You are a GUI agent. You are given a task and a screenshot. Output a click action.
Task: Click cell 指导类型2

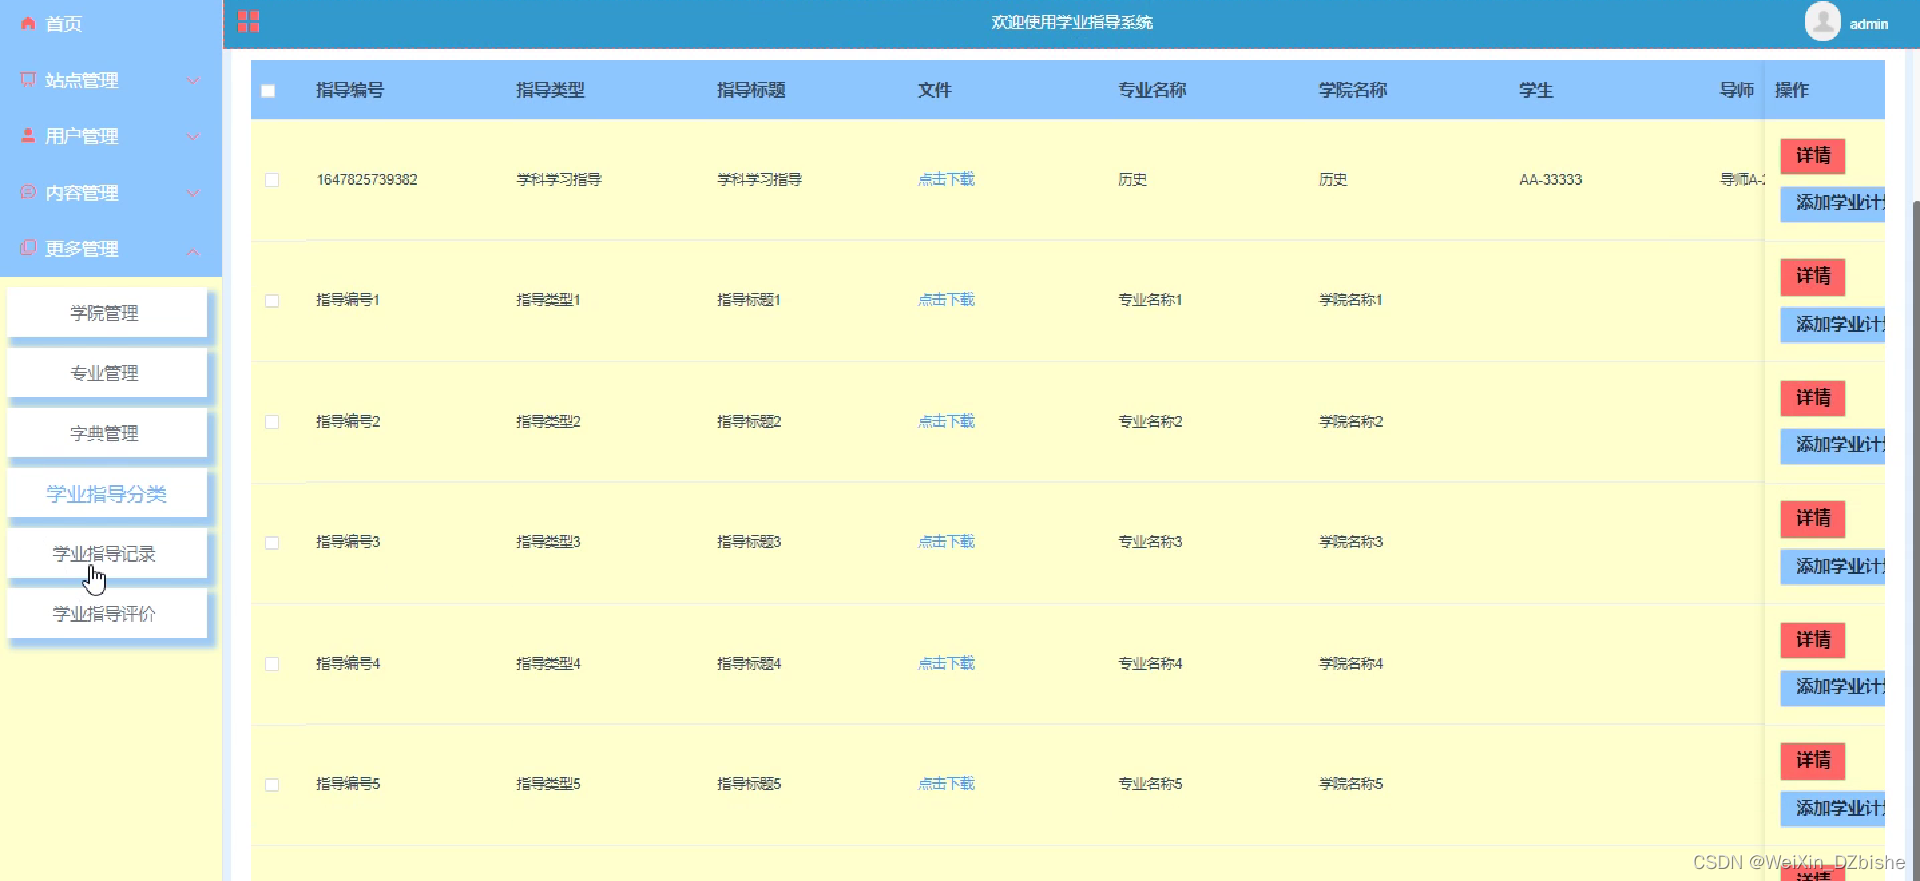[x=548, y=421]
